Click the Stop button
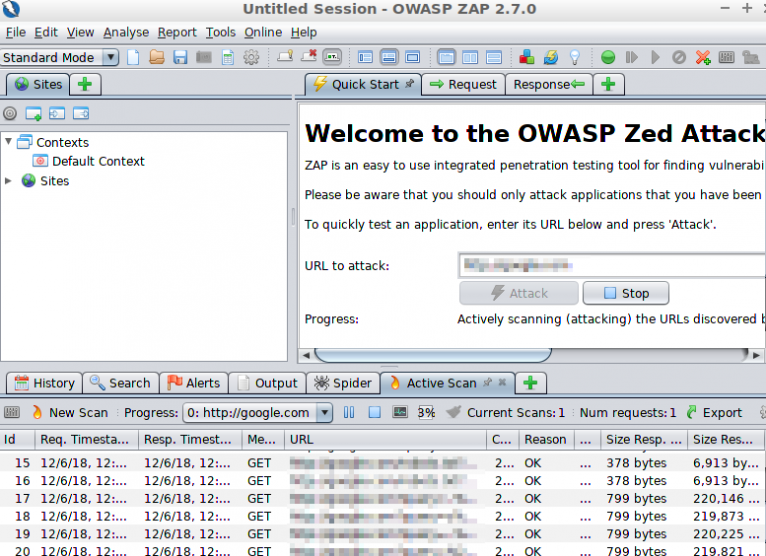The width and height of the screenshot is (766, 556). click(626, 293)
